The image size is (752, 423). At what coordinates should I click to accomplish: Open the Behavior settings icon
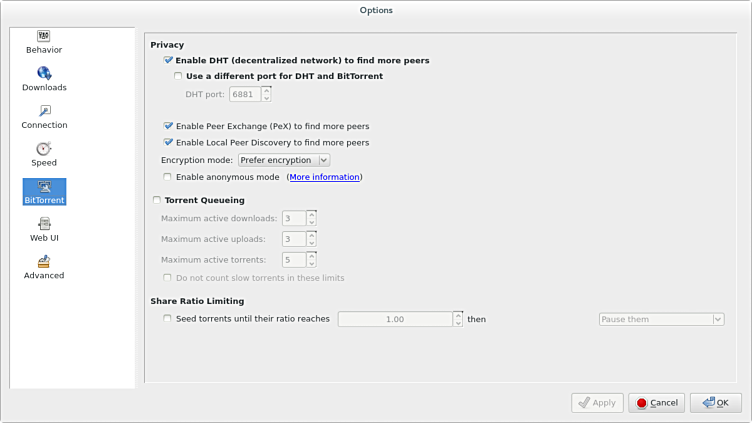[x=44, y=37]
